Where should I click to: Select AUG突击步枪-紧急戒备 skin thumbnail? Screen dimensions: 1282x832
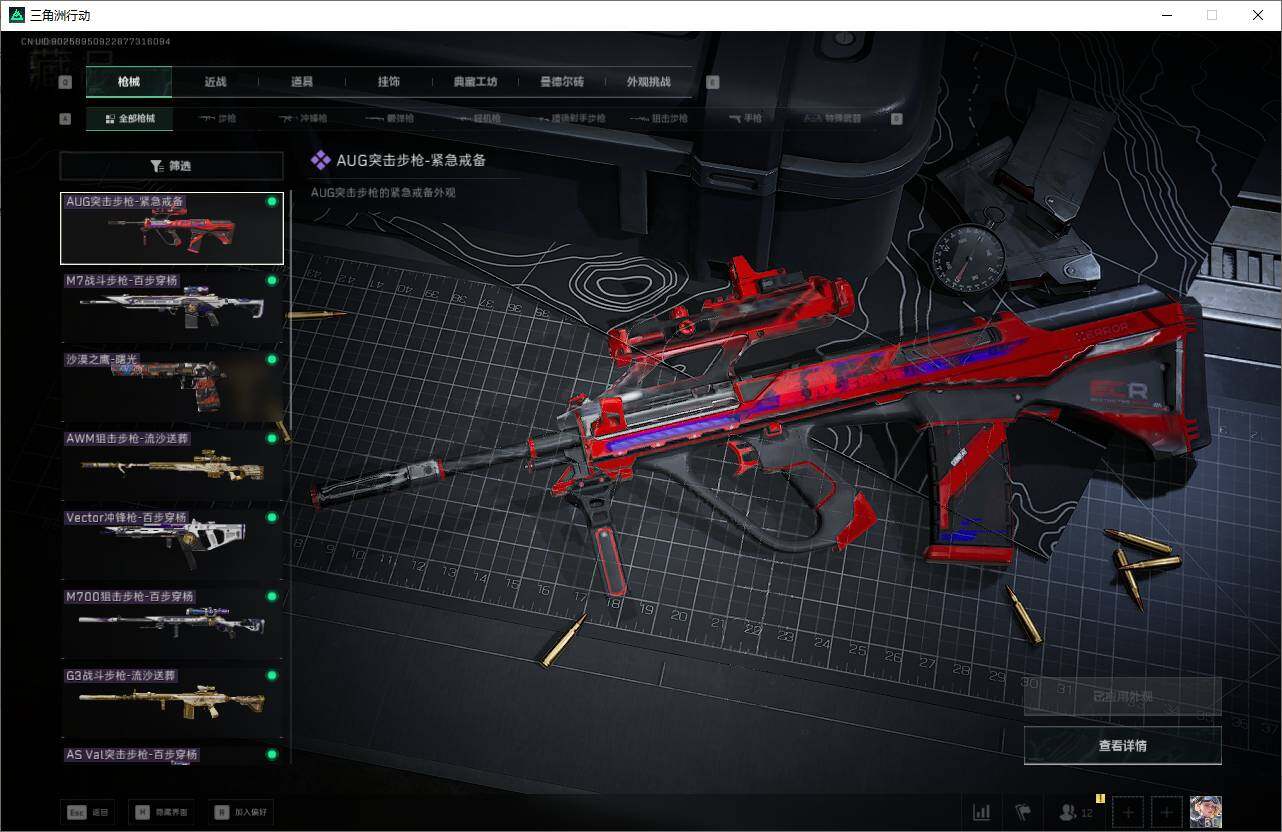[172, 228]
